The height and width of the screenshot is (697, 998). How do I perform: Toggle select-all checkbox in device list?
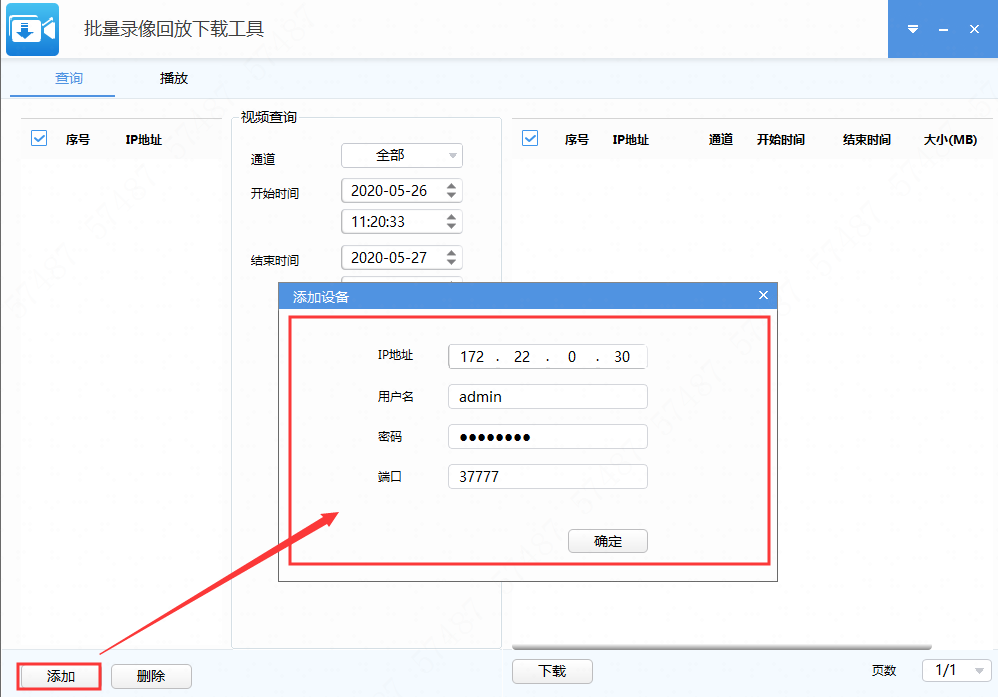[39, 138]
